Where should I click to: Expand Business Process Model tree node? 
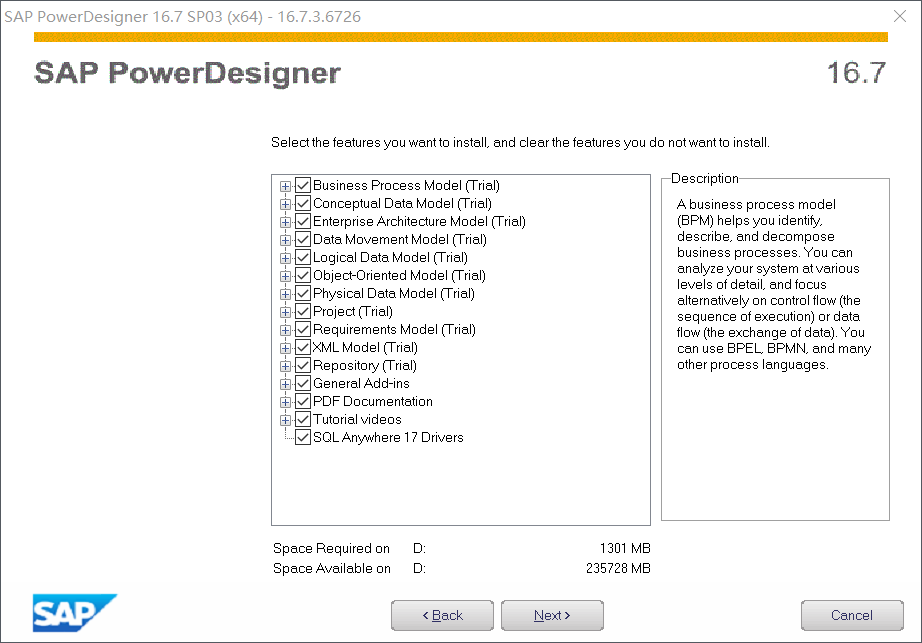point(285,186)
